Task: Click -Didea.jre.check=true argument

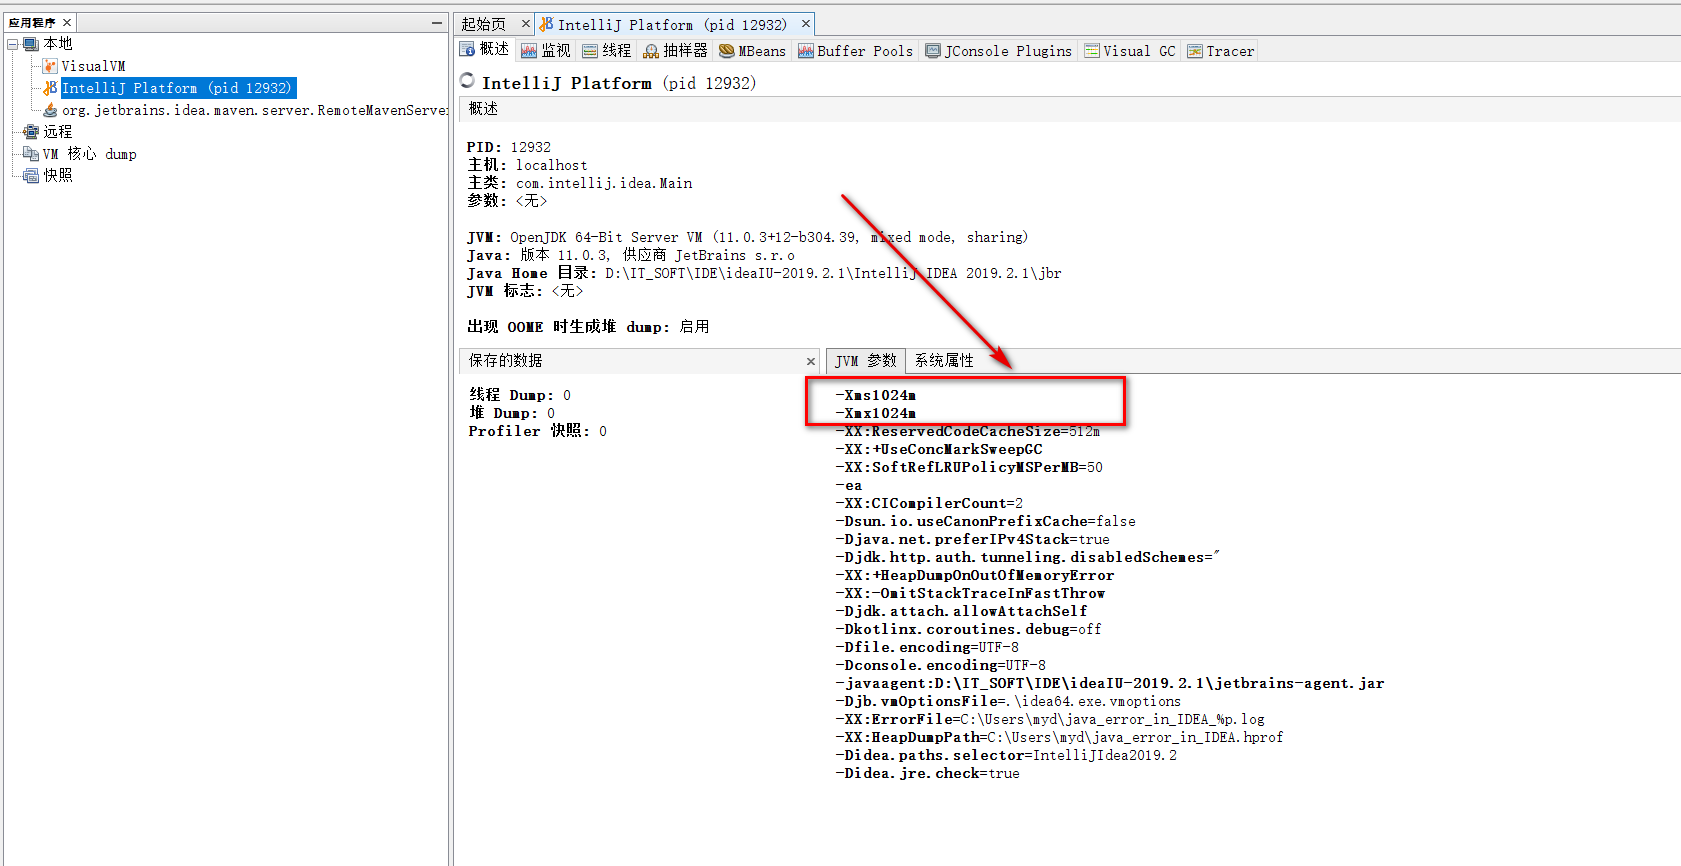Action: click(928, 773)
